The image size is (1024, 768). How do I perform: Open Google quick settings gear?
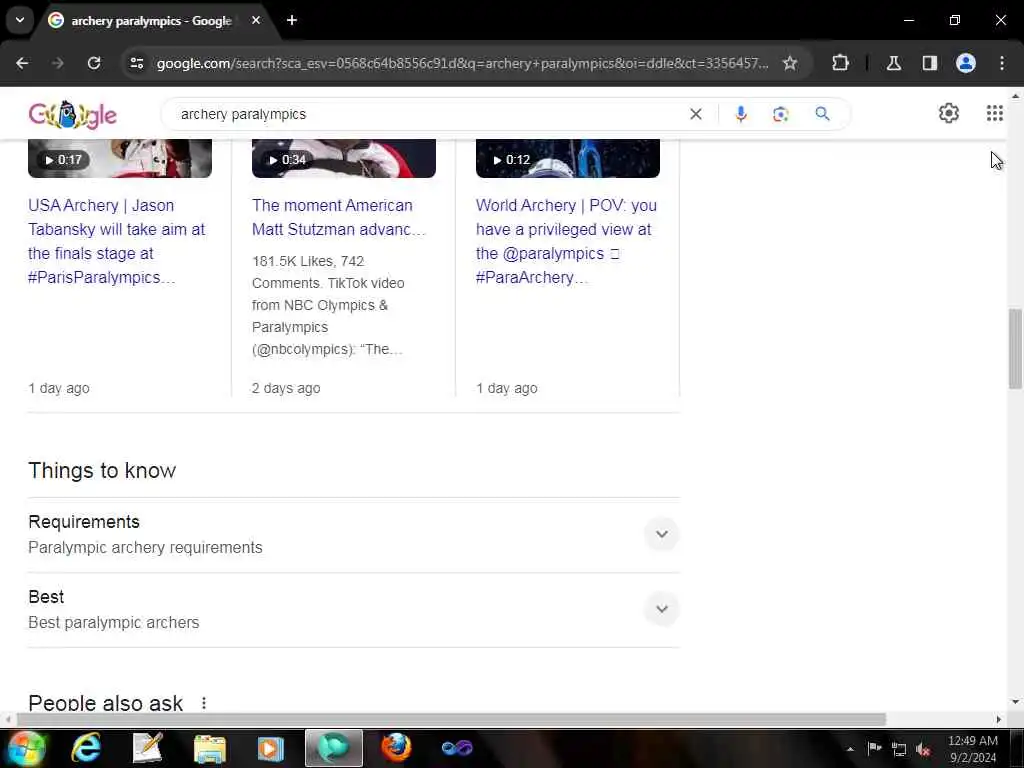949,114
